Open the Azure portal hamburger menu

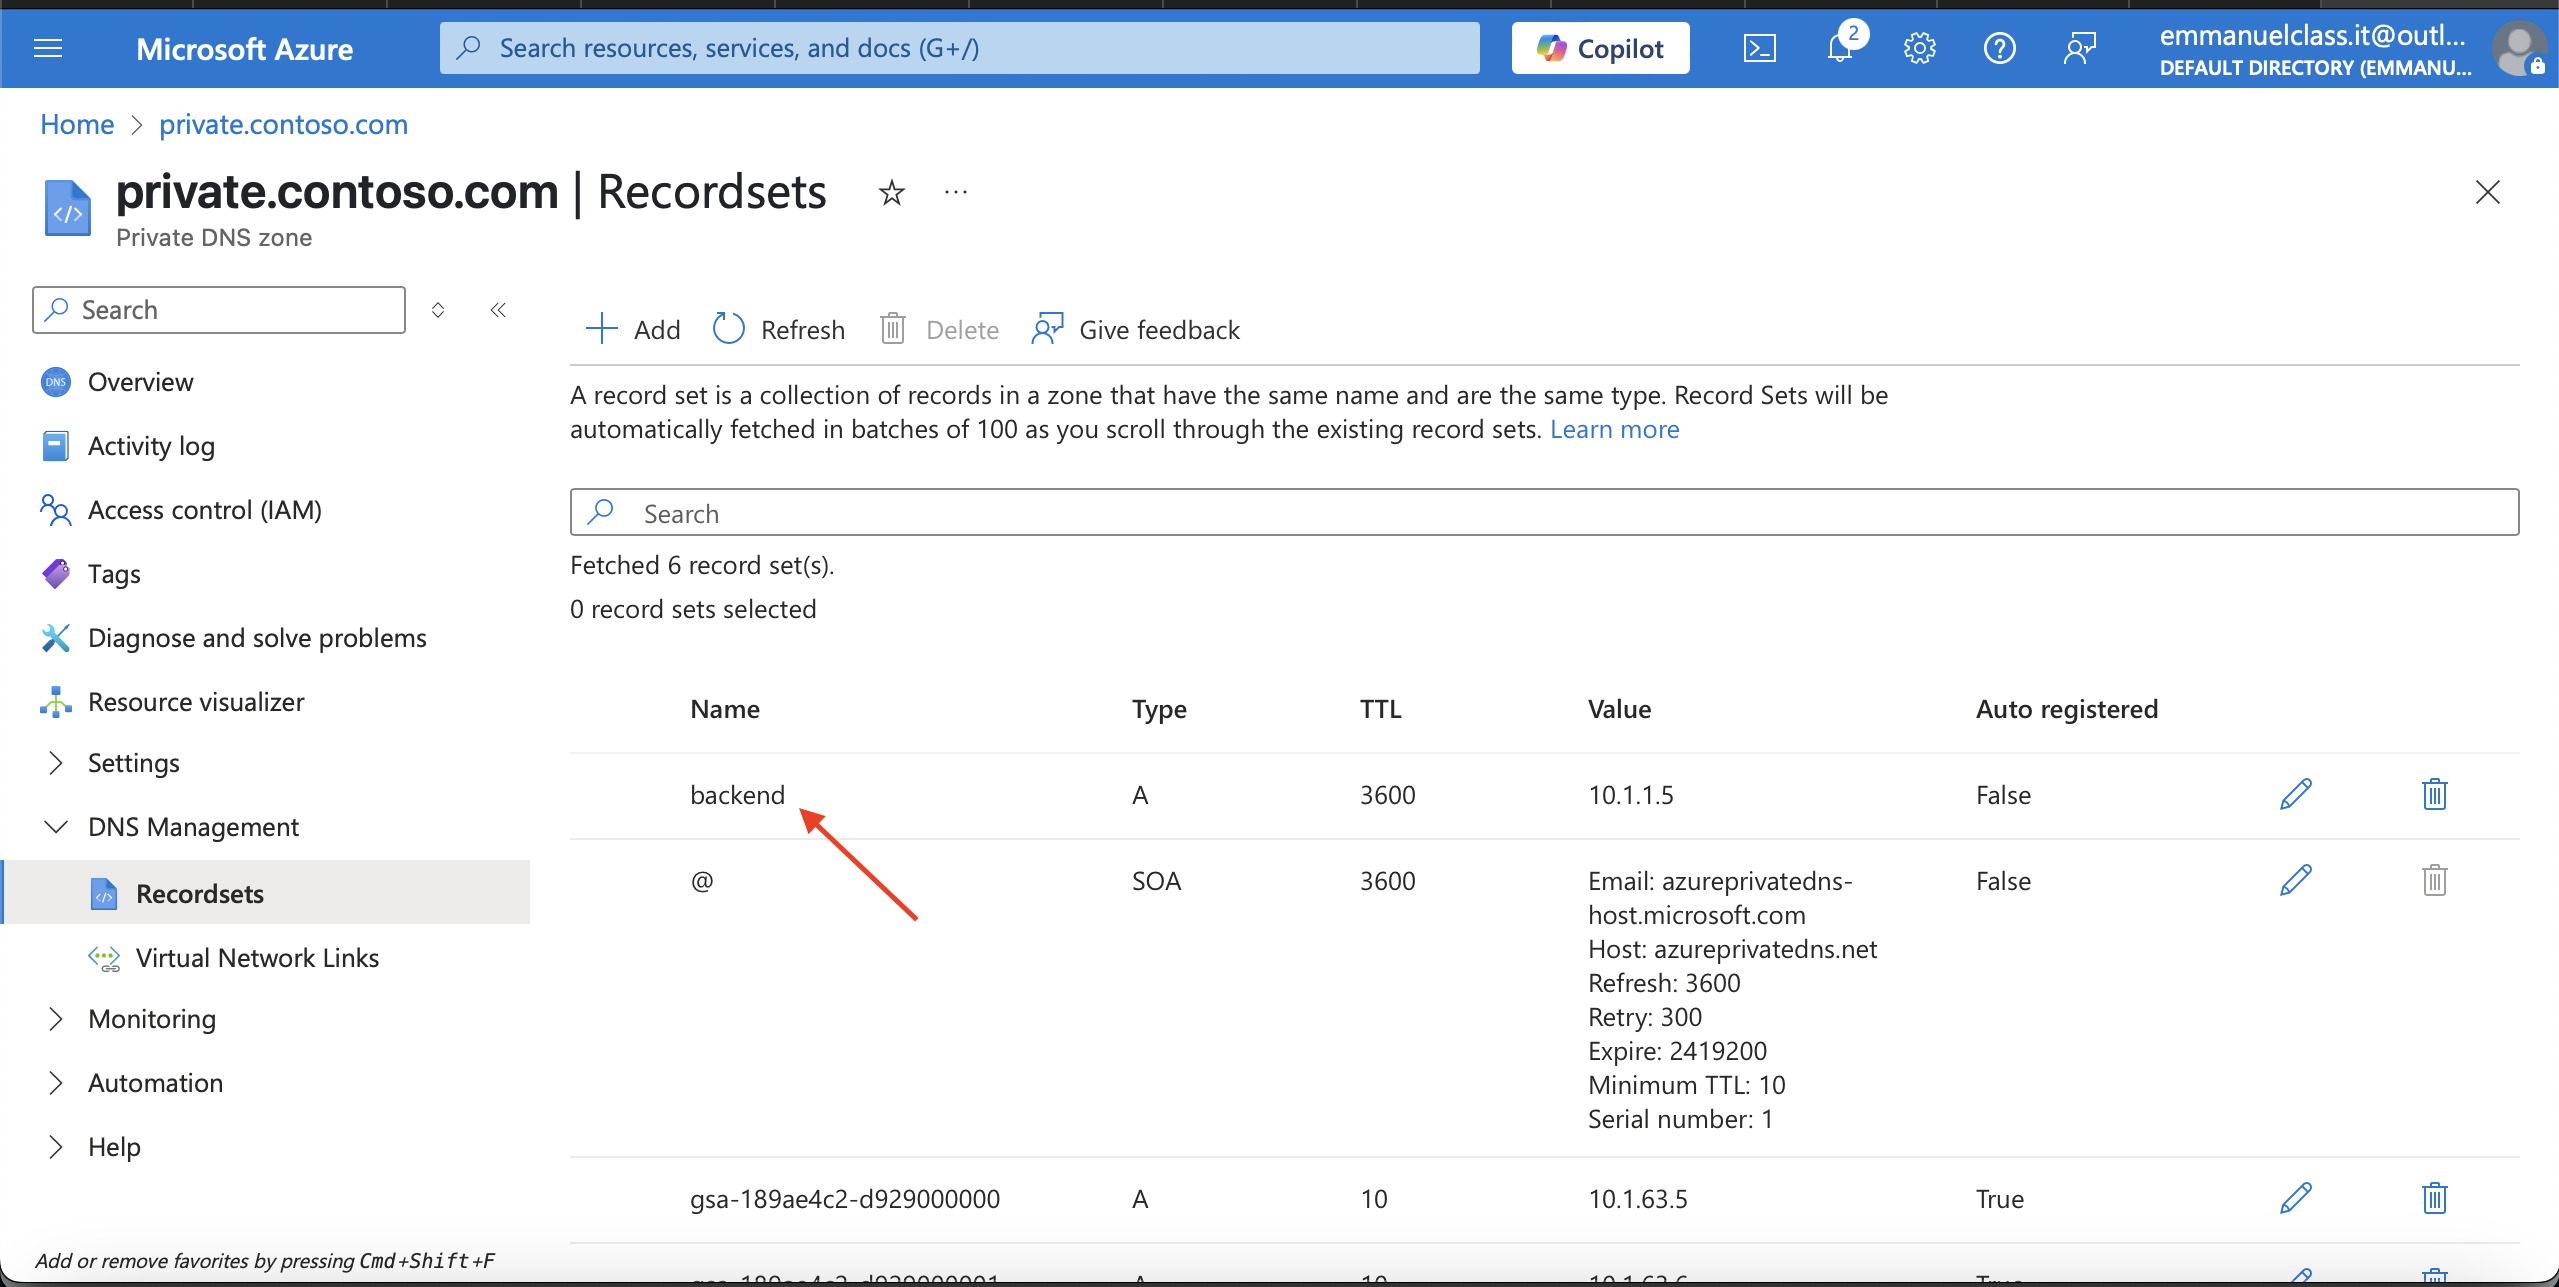[48, 48]
